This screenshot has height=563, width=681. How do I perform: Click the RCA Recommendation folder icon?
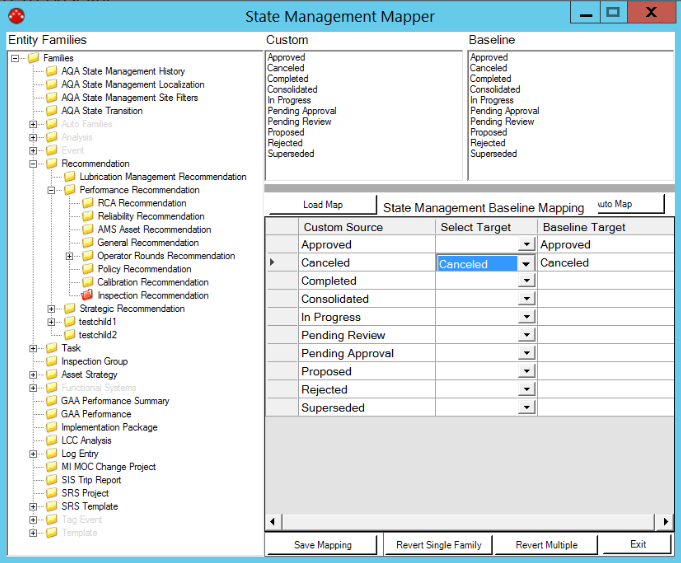coord(88,203)
